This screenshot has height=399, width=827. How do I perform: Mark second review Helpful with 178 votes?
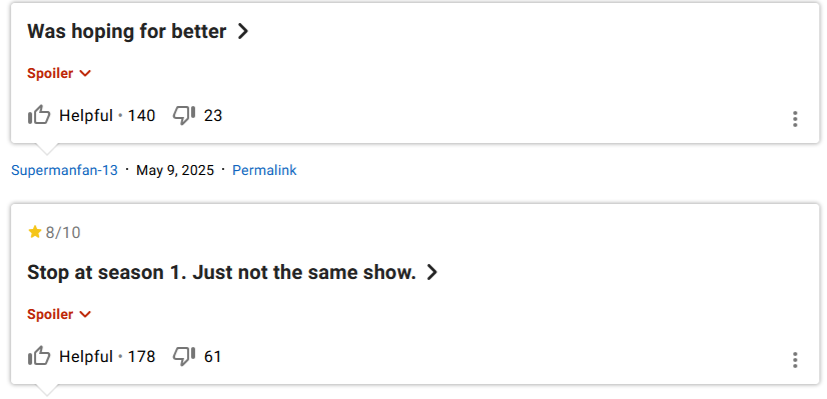(91, 356)
